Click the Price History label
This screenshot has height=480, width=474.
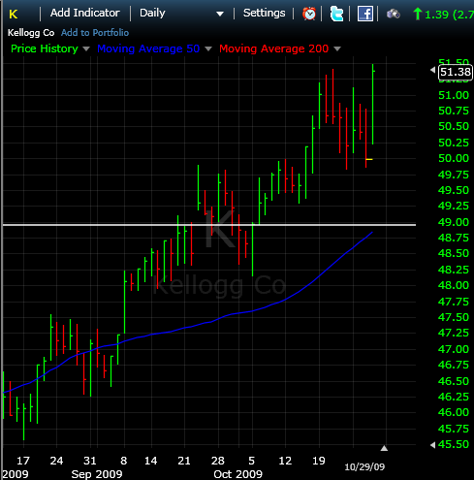point(44,49)
